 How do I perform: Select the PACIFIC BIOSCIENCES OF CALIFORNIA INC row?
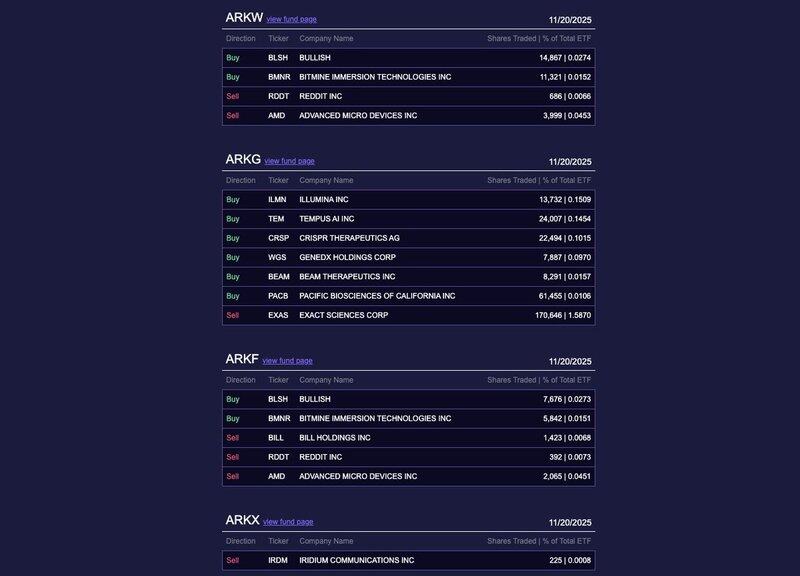408,296
